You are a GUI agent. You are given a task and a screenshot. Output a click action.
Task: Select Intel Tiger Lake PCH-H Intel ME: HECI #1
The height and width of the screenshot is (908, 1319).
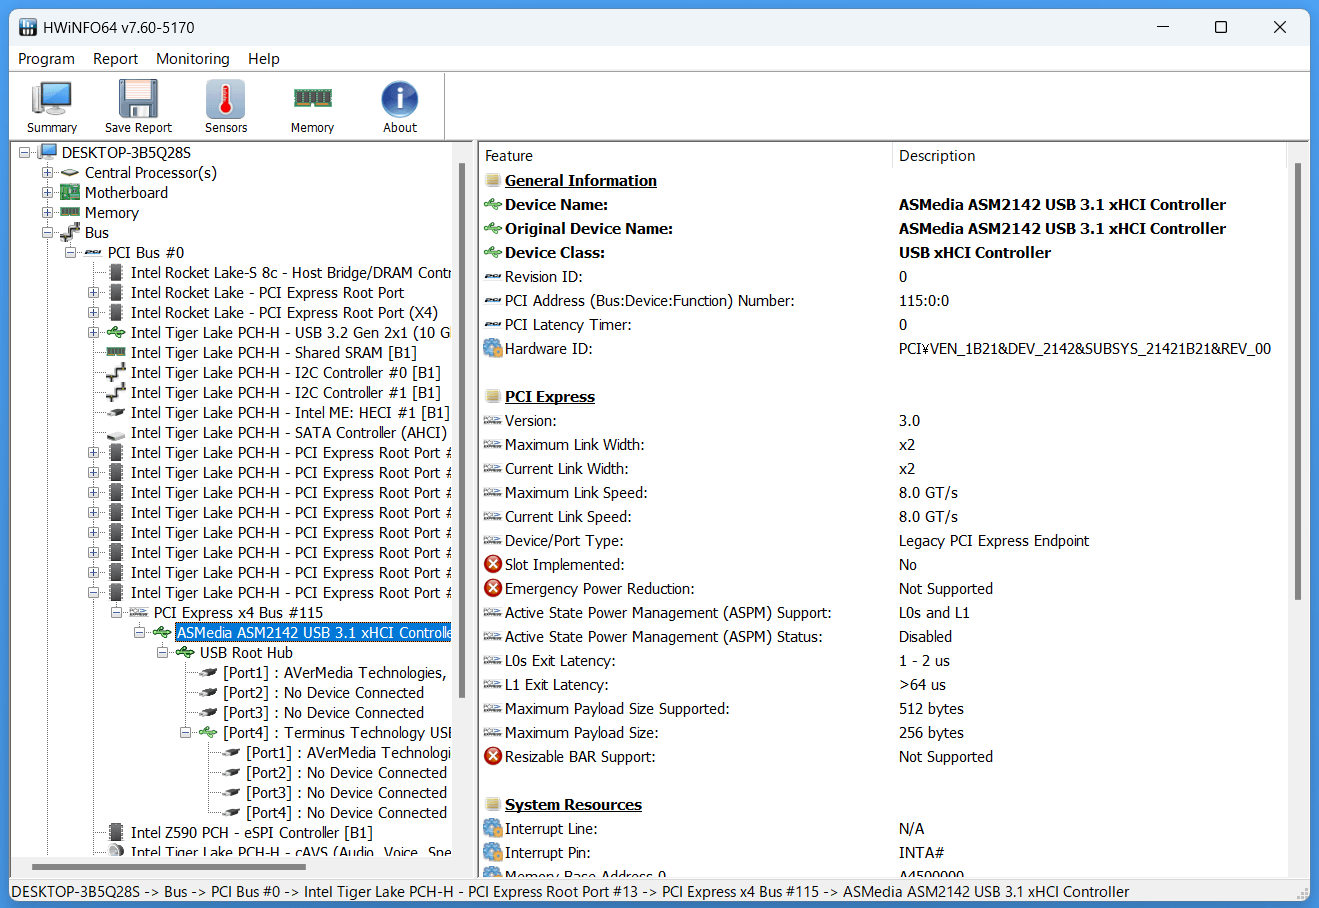tap(290, 412)
